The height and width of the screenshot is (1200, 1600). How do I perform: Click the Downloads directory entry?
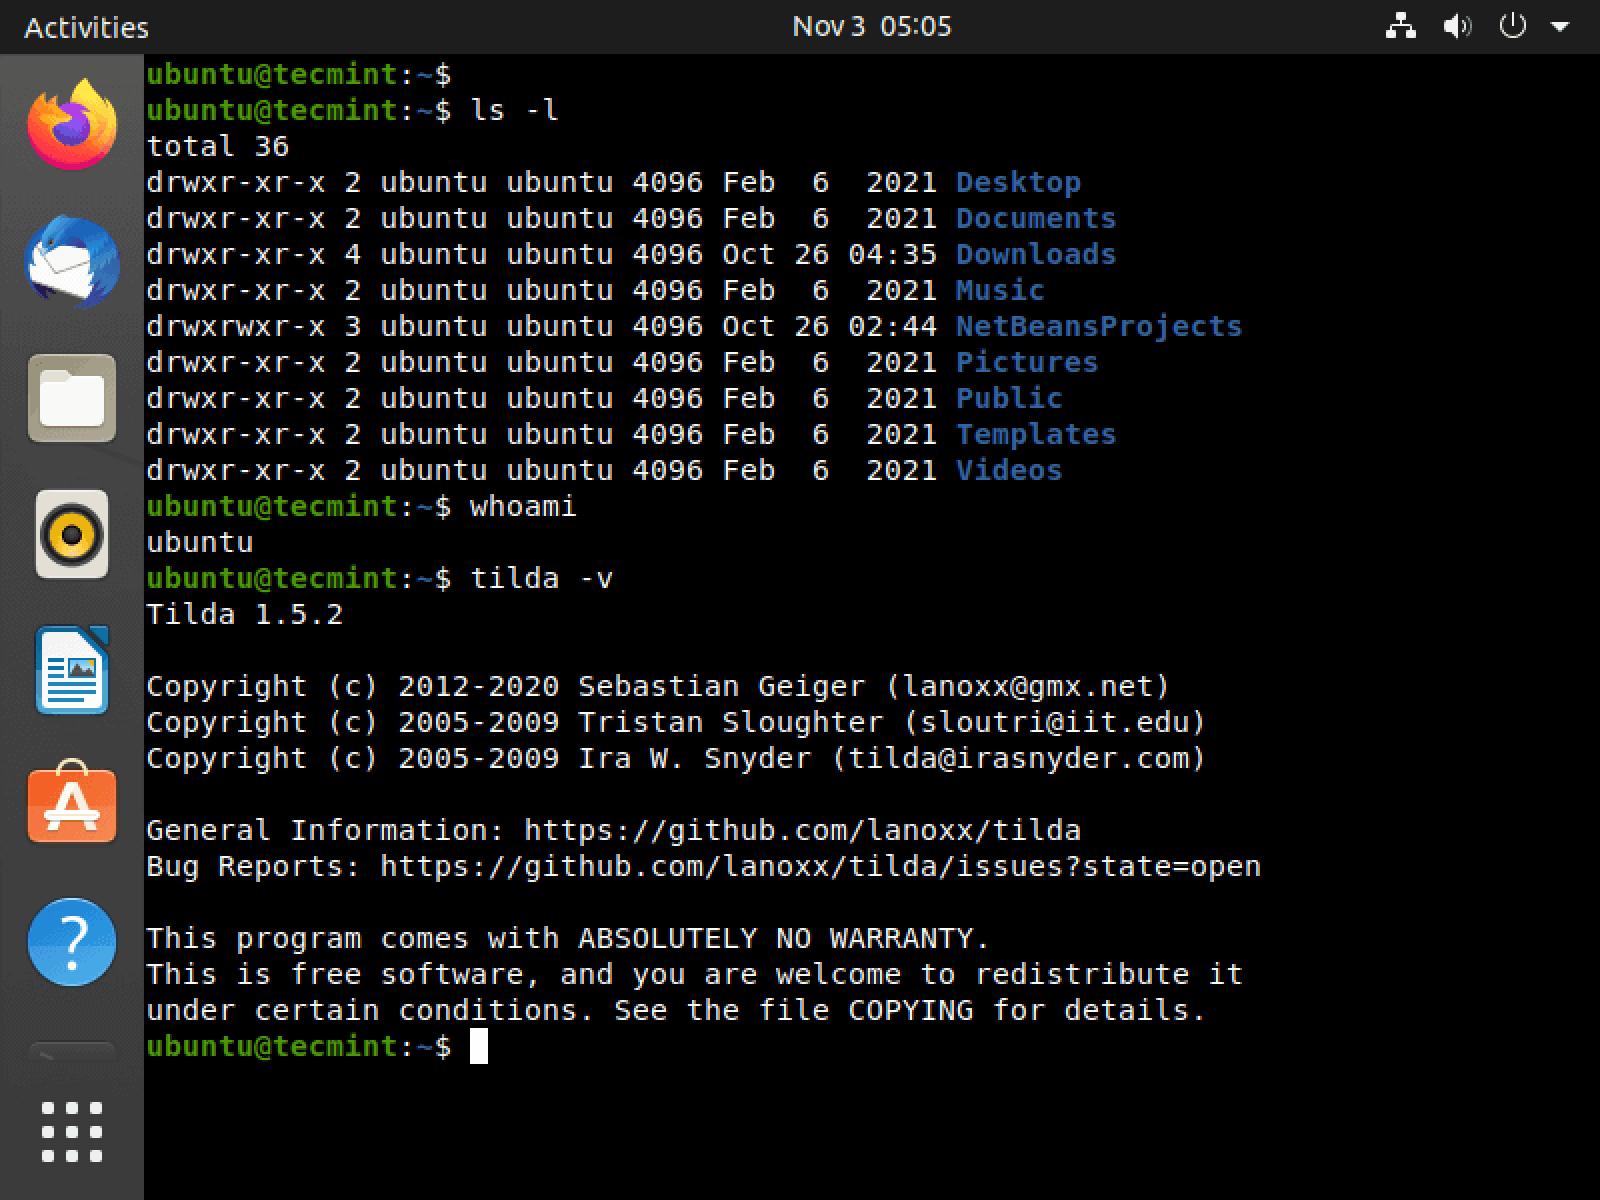(x=1036, y=254)
